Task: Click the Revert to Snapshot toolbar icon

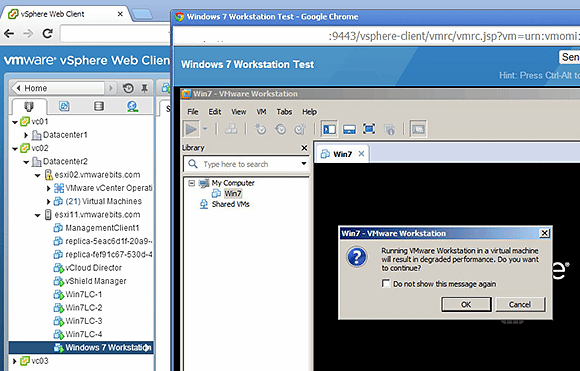Action: coord(280,129)
